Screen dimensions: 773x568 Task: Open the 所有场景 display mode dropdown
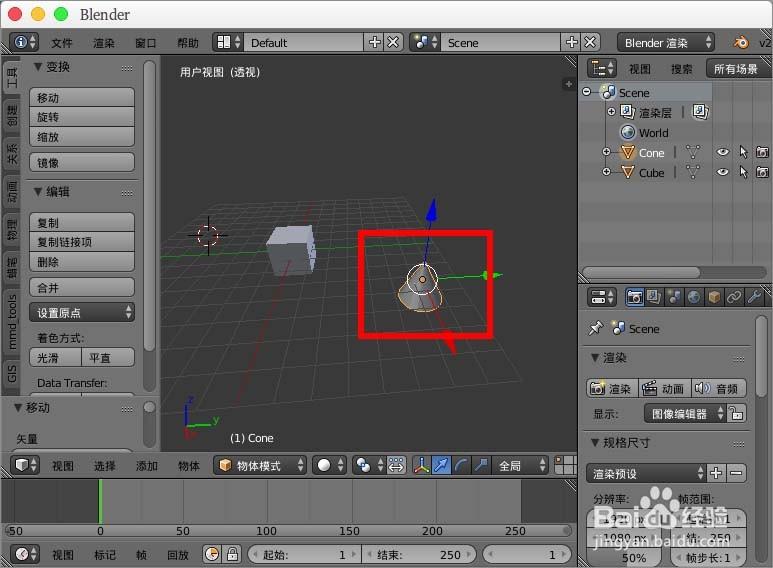738,69
